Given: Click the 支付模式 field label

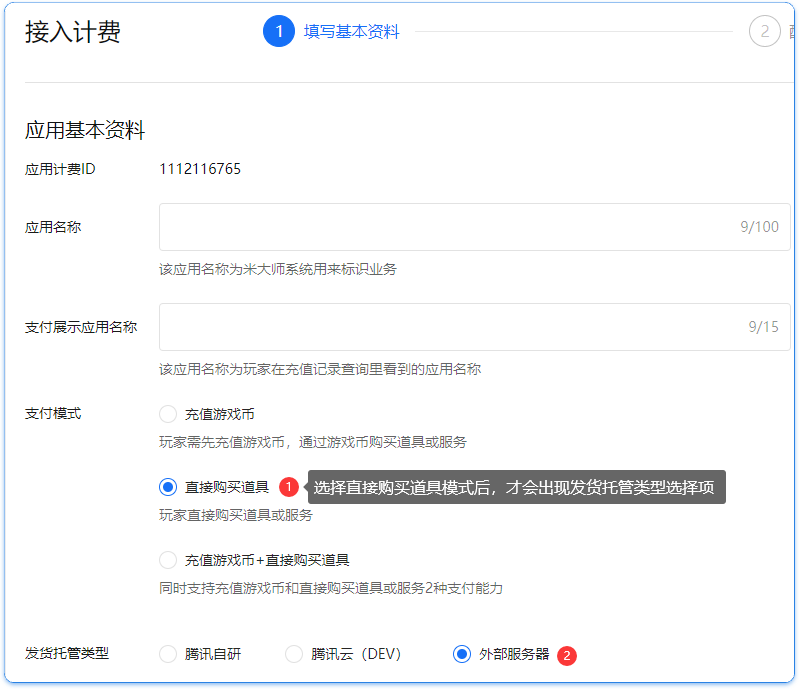Looking at the screenshot, I should point(53,414).
